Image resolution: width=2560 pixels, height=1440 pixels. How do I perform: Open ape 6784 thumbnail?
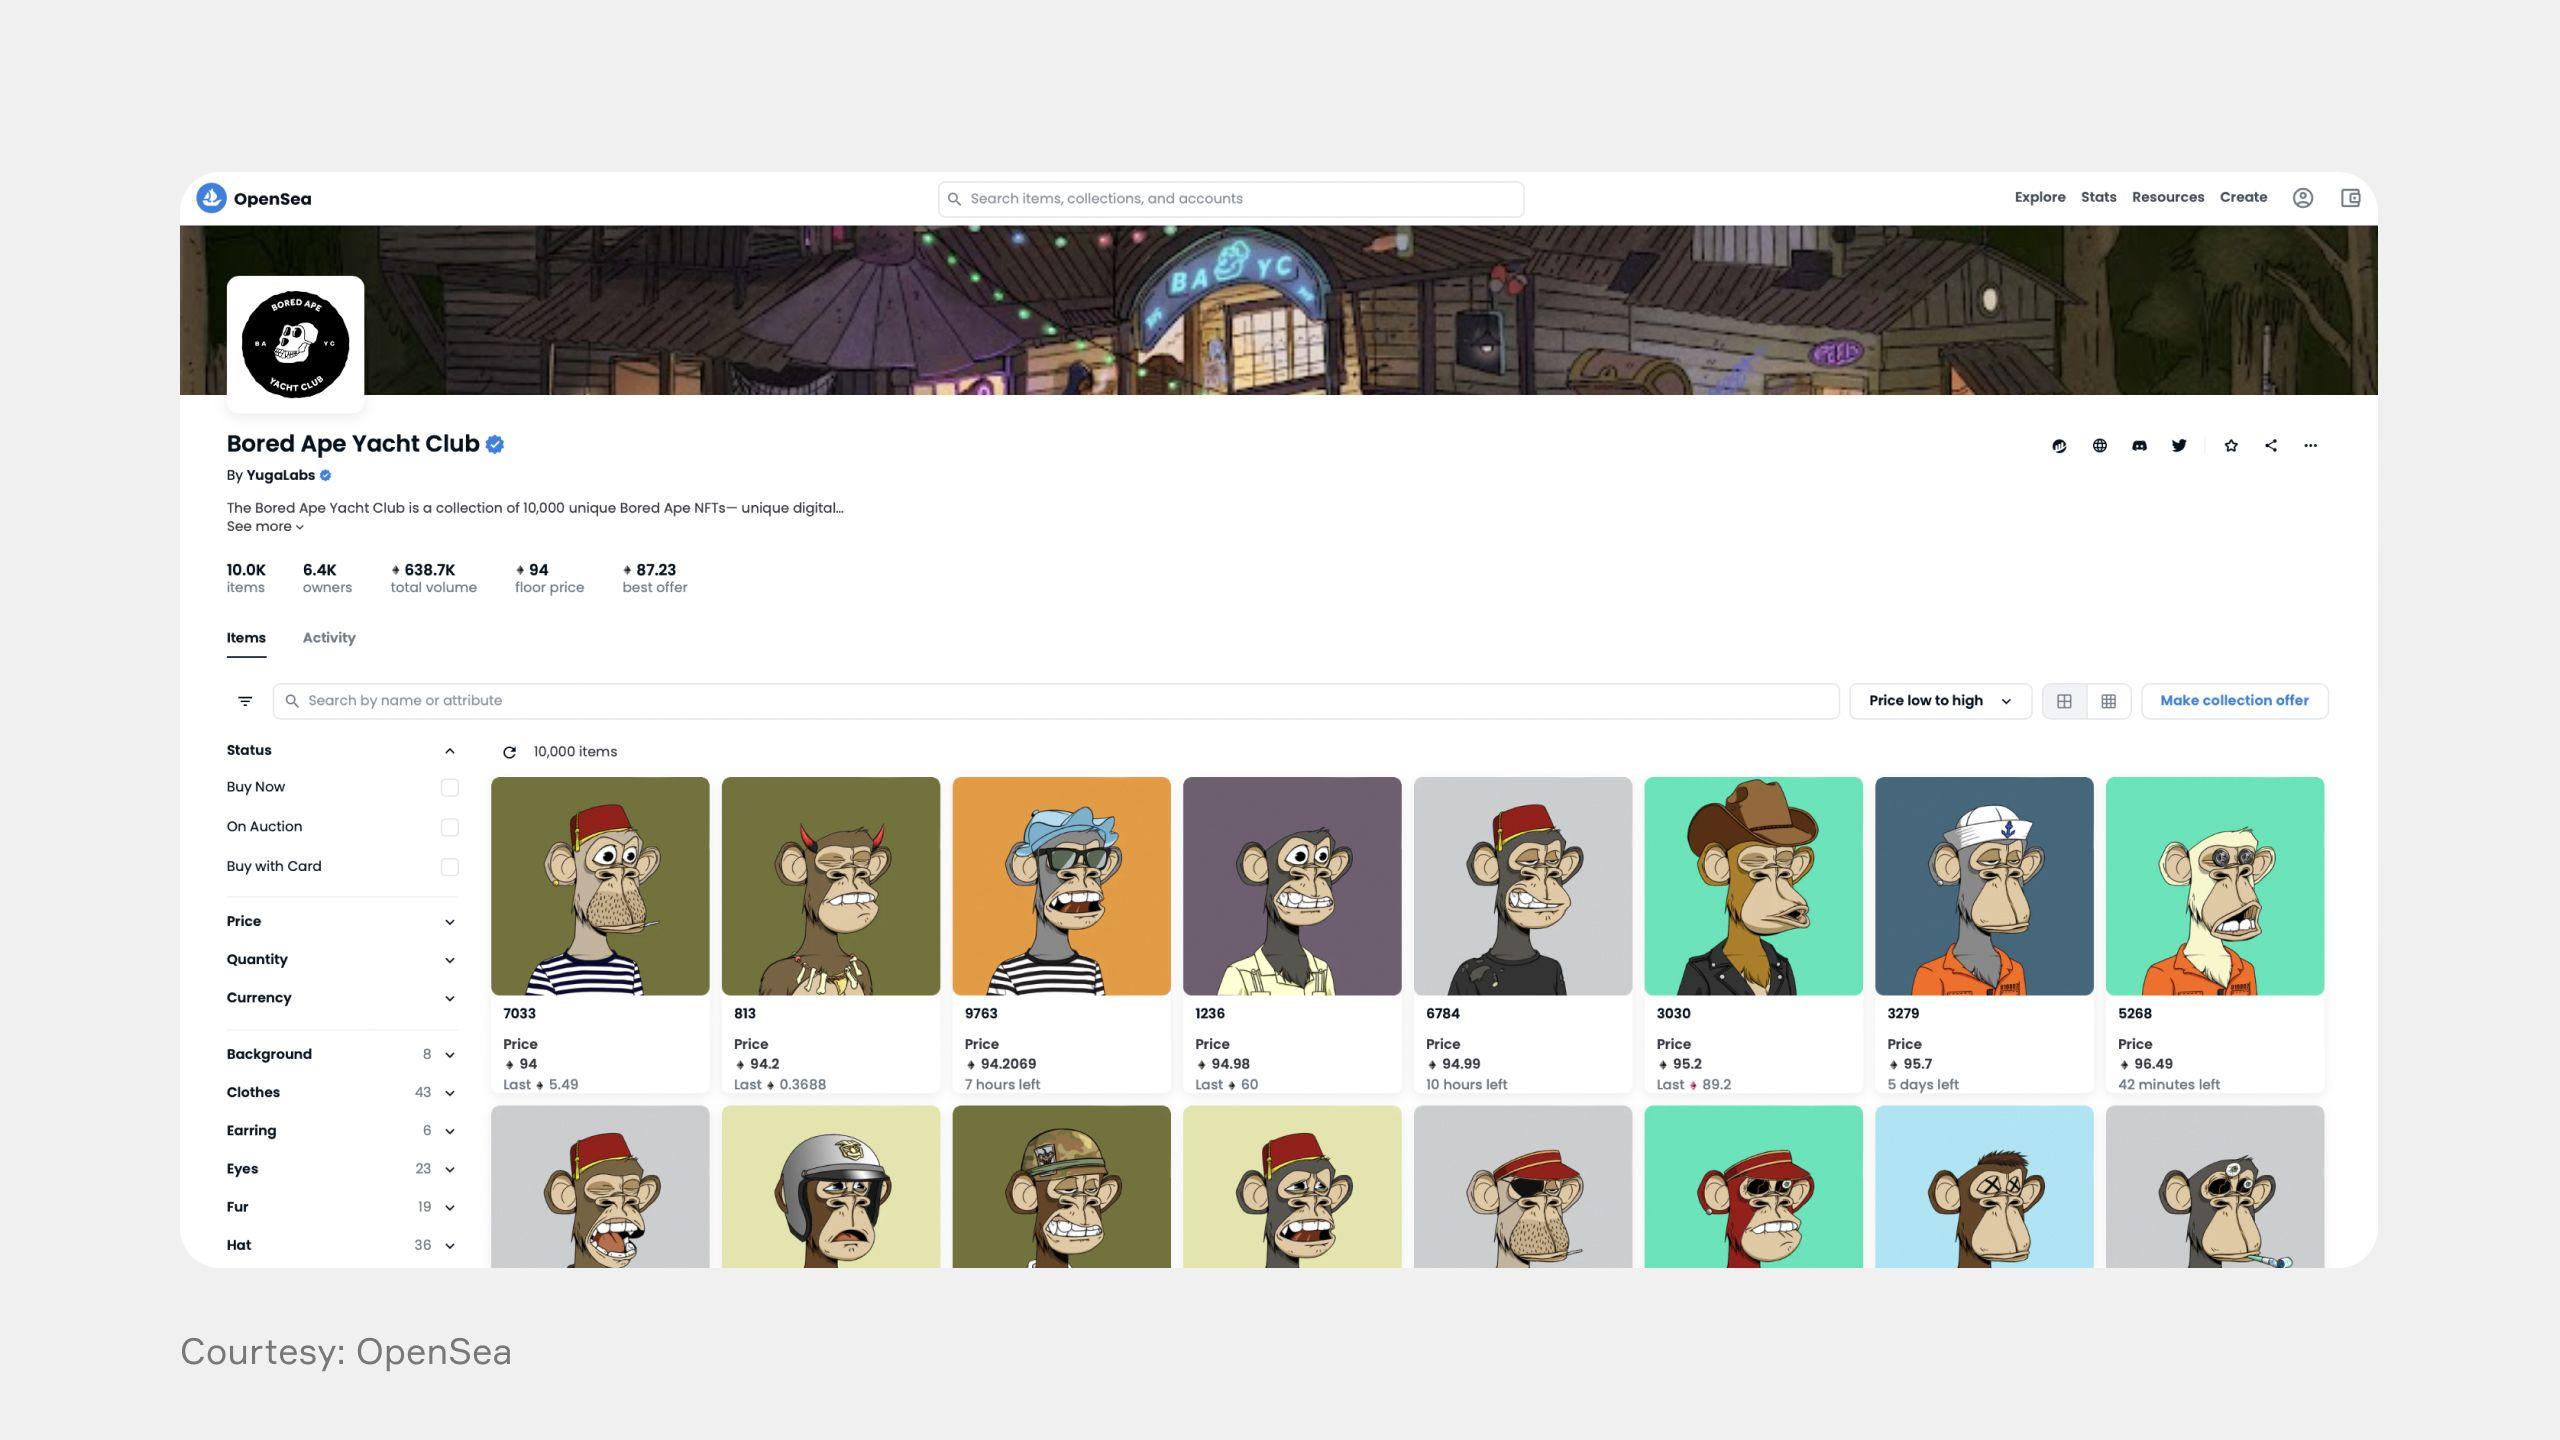point(1522,886)
